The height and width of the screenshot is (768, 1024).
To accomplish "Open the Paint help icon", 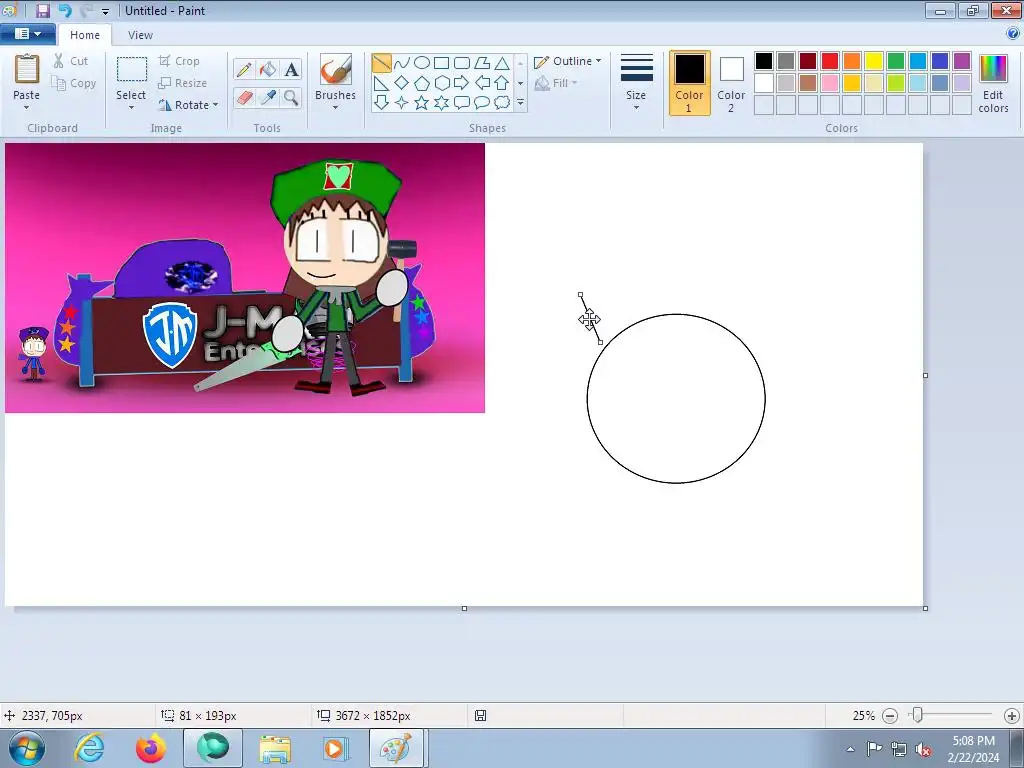I will click(1013, 34).
